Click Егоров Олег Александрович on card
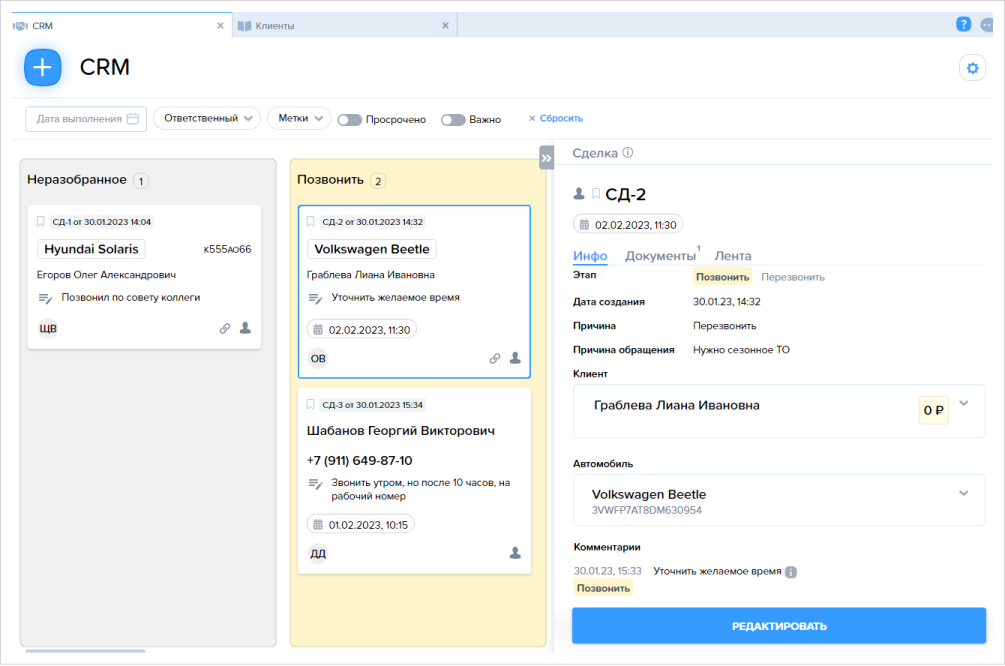The height and width of the screenshot is (666, 1005). point(106,274)
